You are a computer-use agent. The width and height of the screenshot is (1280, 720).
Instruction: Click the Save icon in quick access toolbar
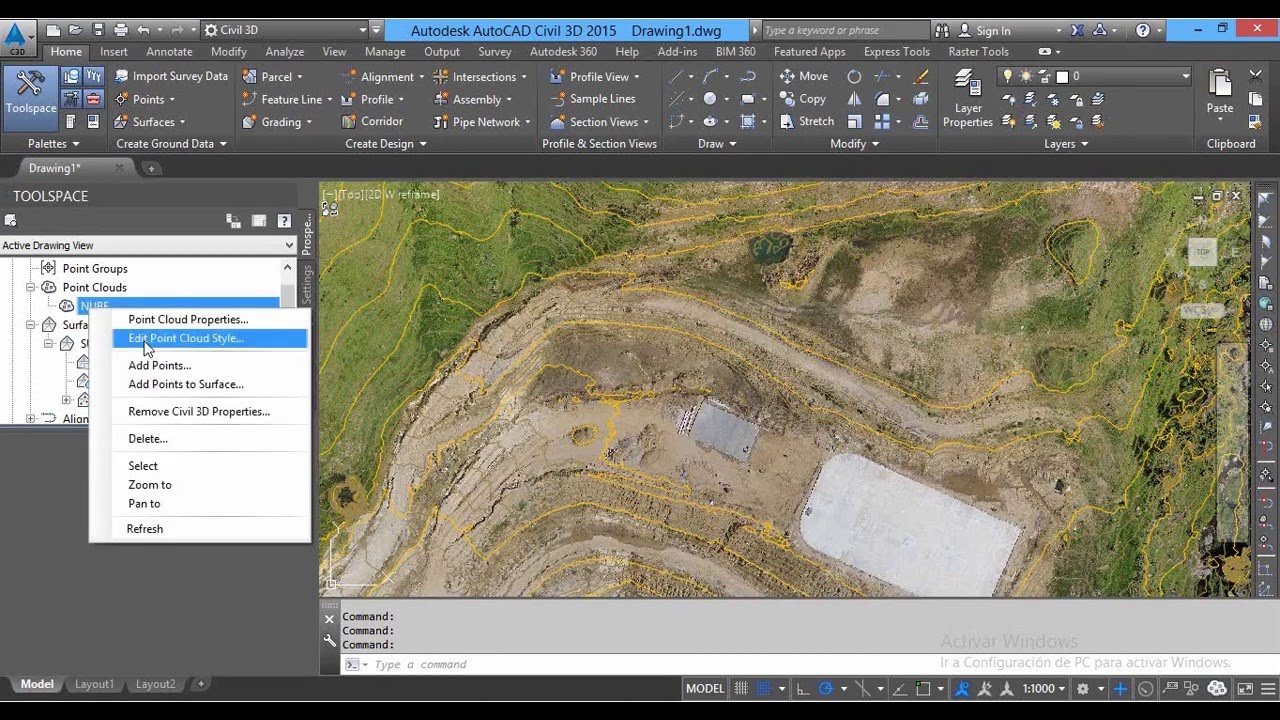coord(98,30)
